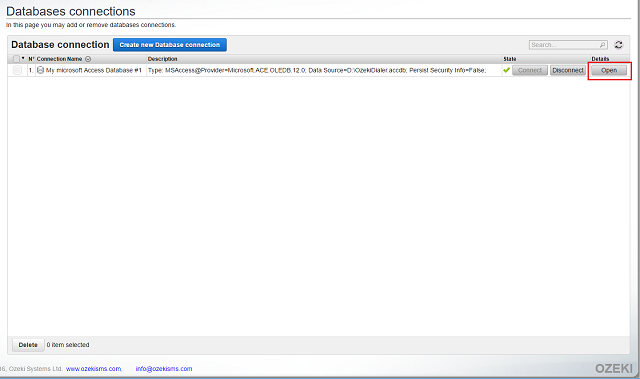Viewport: 640px width, 379px height.
Task: Click Create new Database connection button
Action: click(x=170, y=45)
